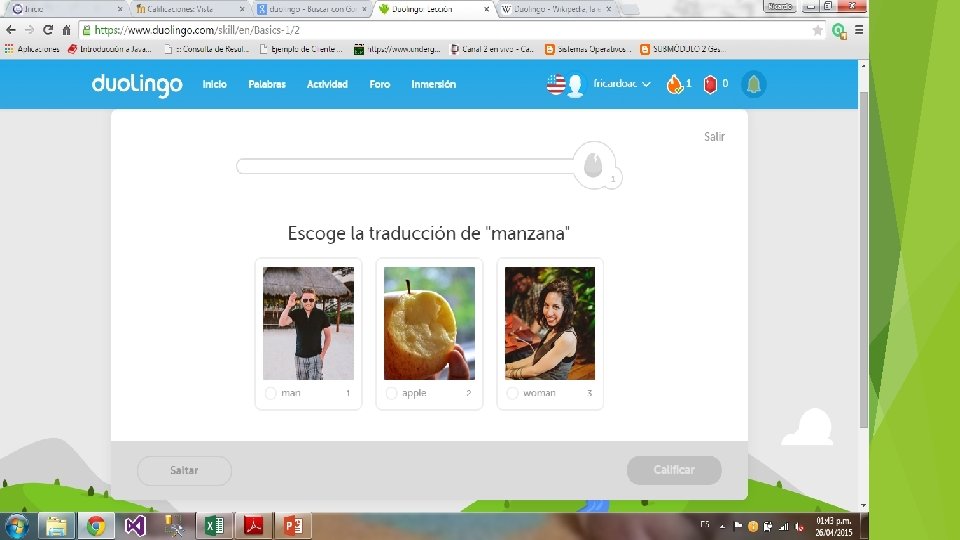
Task: Open File Explorer from the taskbar
Action: click(x=56, y=526)
